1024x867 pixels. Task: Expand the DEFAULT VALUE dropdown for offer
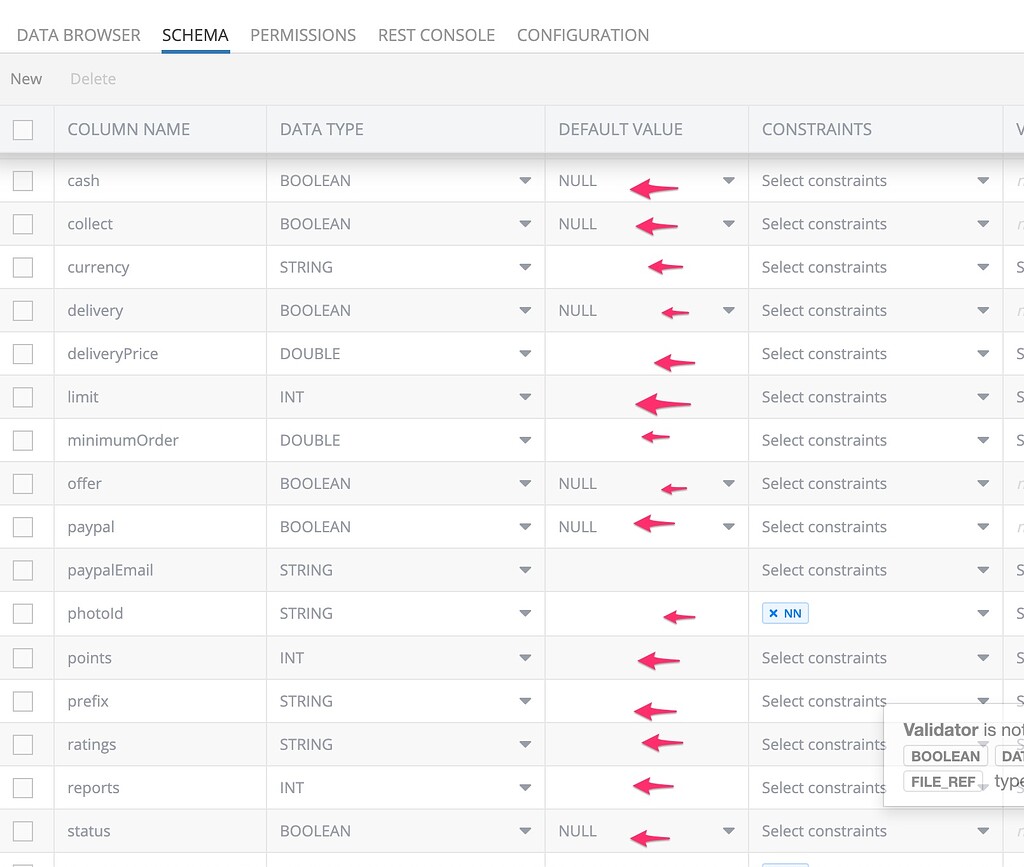click(729, 483)
